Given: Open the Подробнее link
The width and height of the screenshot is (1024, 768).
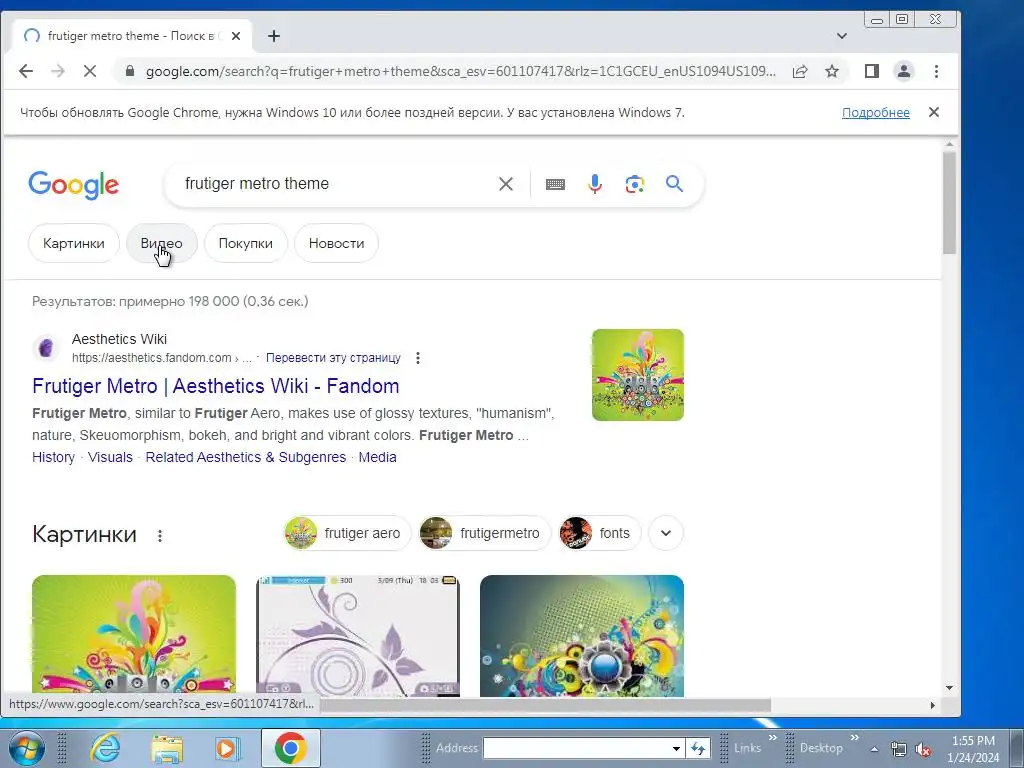Looking at the screenshot, I should 876,112.
